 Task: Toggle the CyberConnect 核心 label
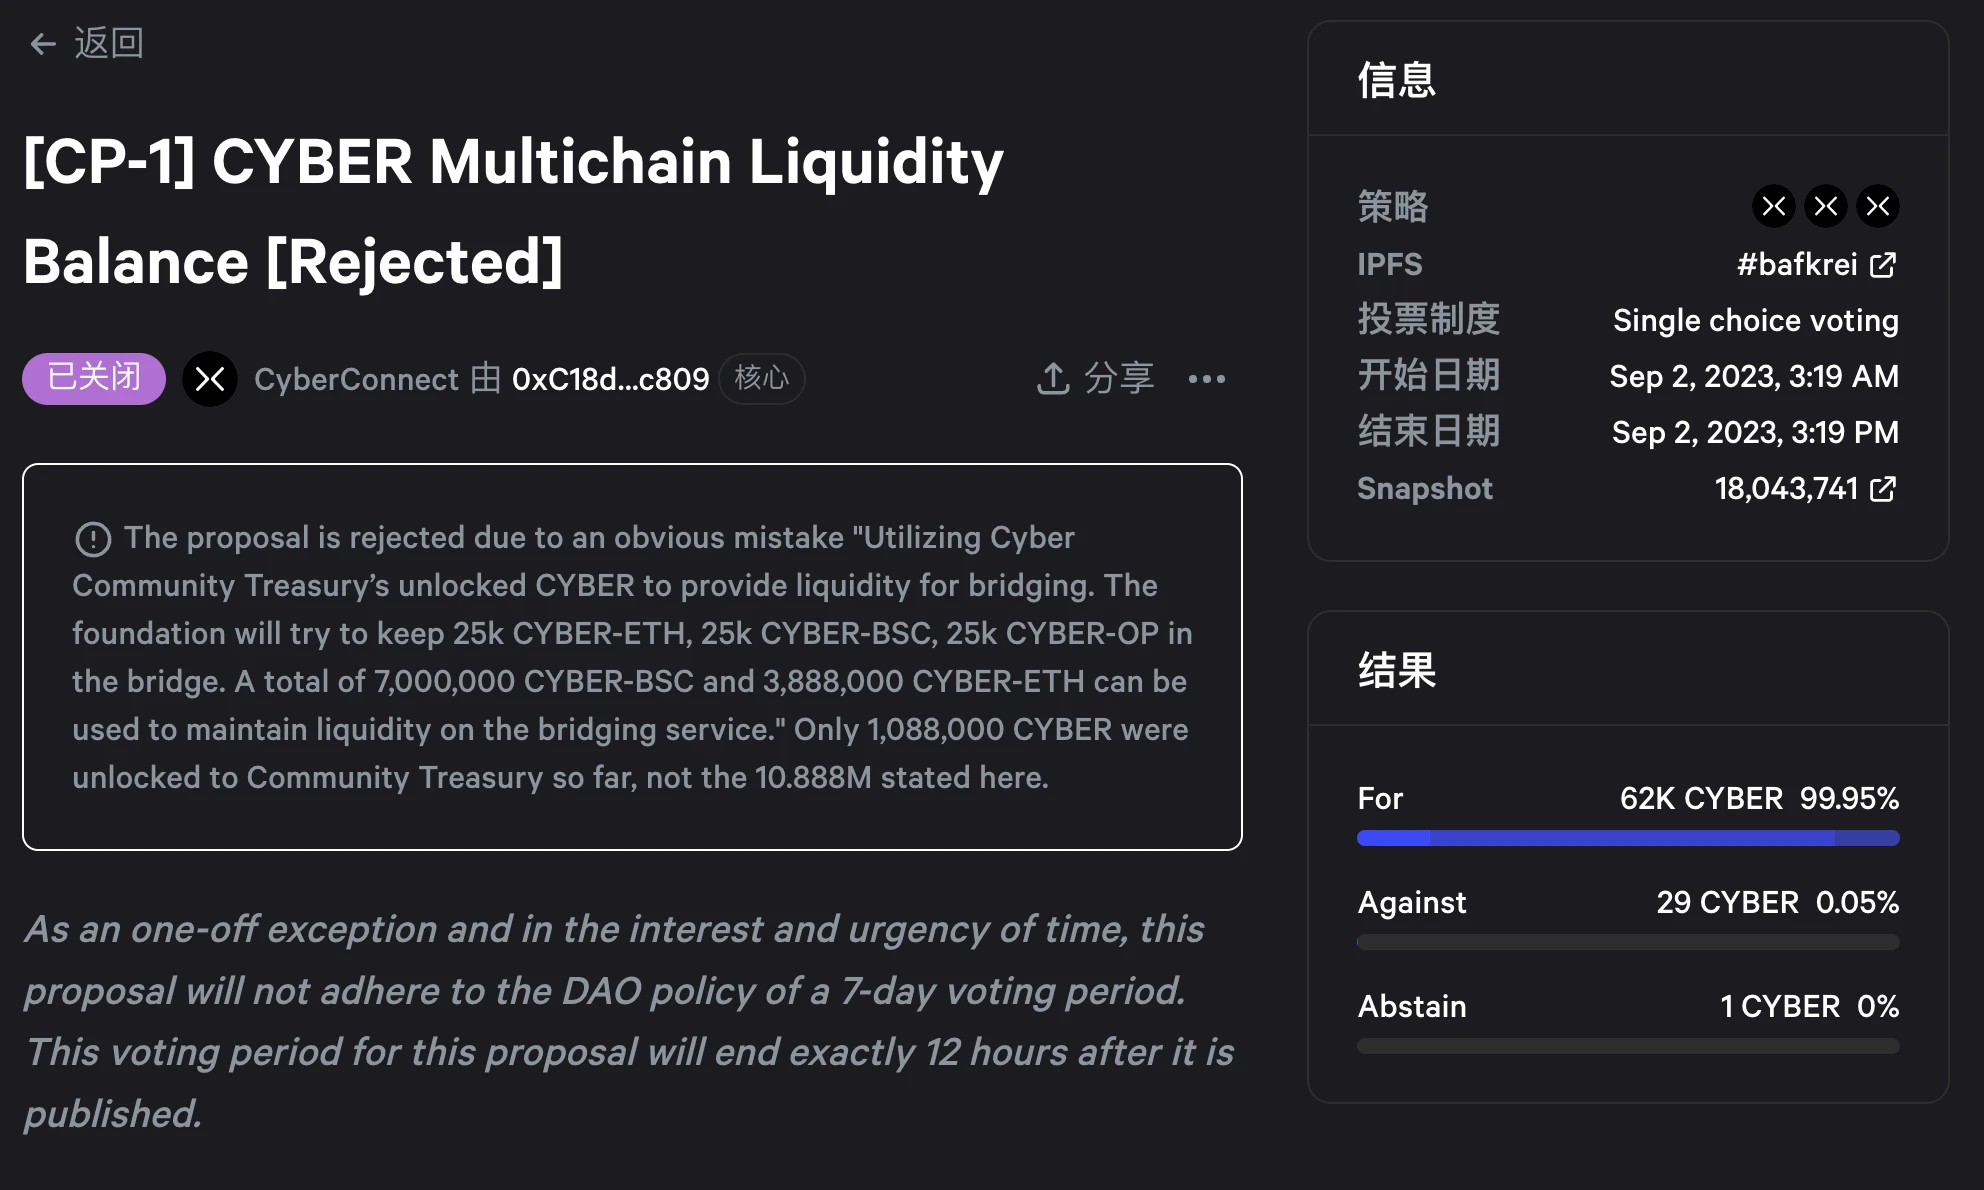762,377
